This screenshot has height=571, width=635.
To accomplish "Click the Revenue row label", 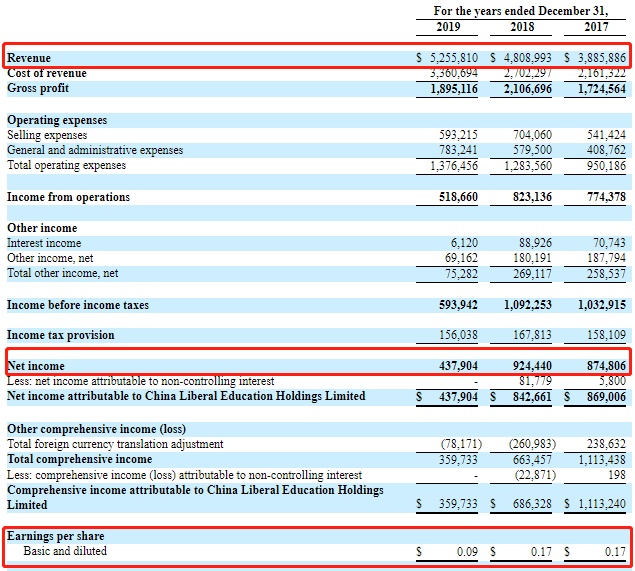I will point(29,58).
